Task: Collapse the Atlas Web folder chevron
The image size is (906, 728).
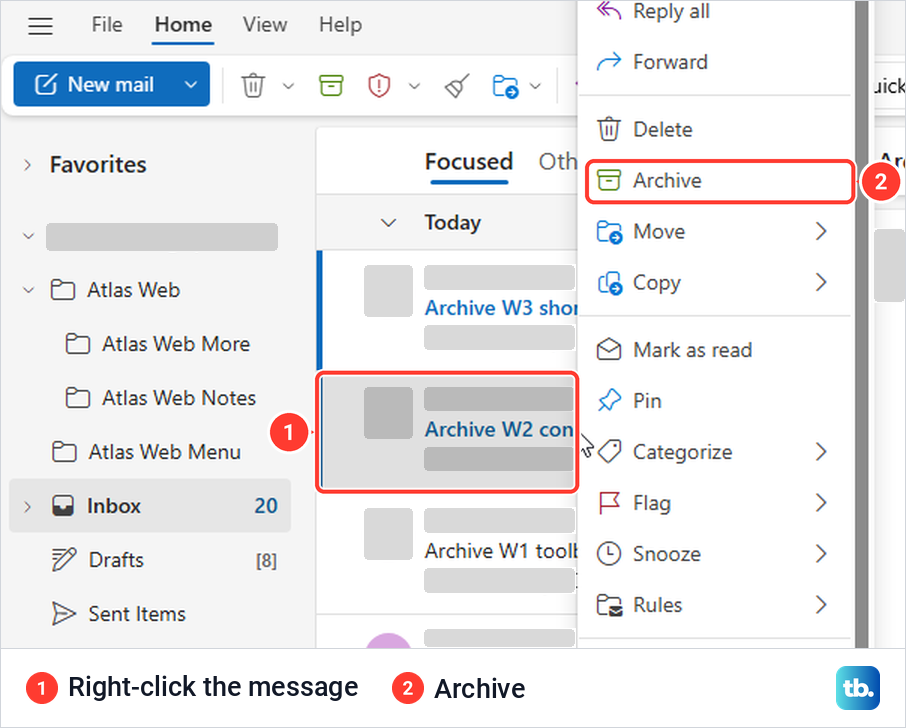Action: coord(28,290)
